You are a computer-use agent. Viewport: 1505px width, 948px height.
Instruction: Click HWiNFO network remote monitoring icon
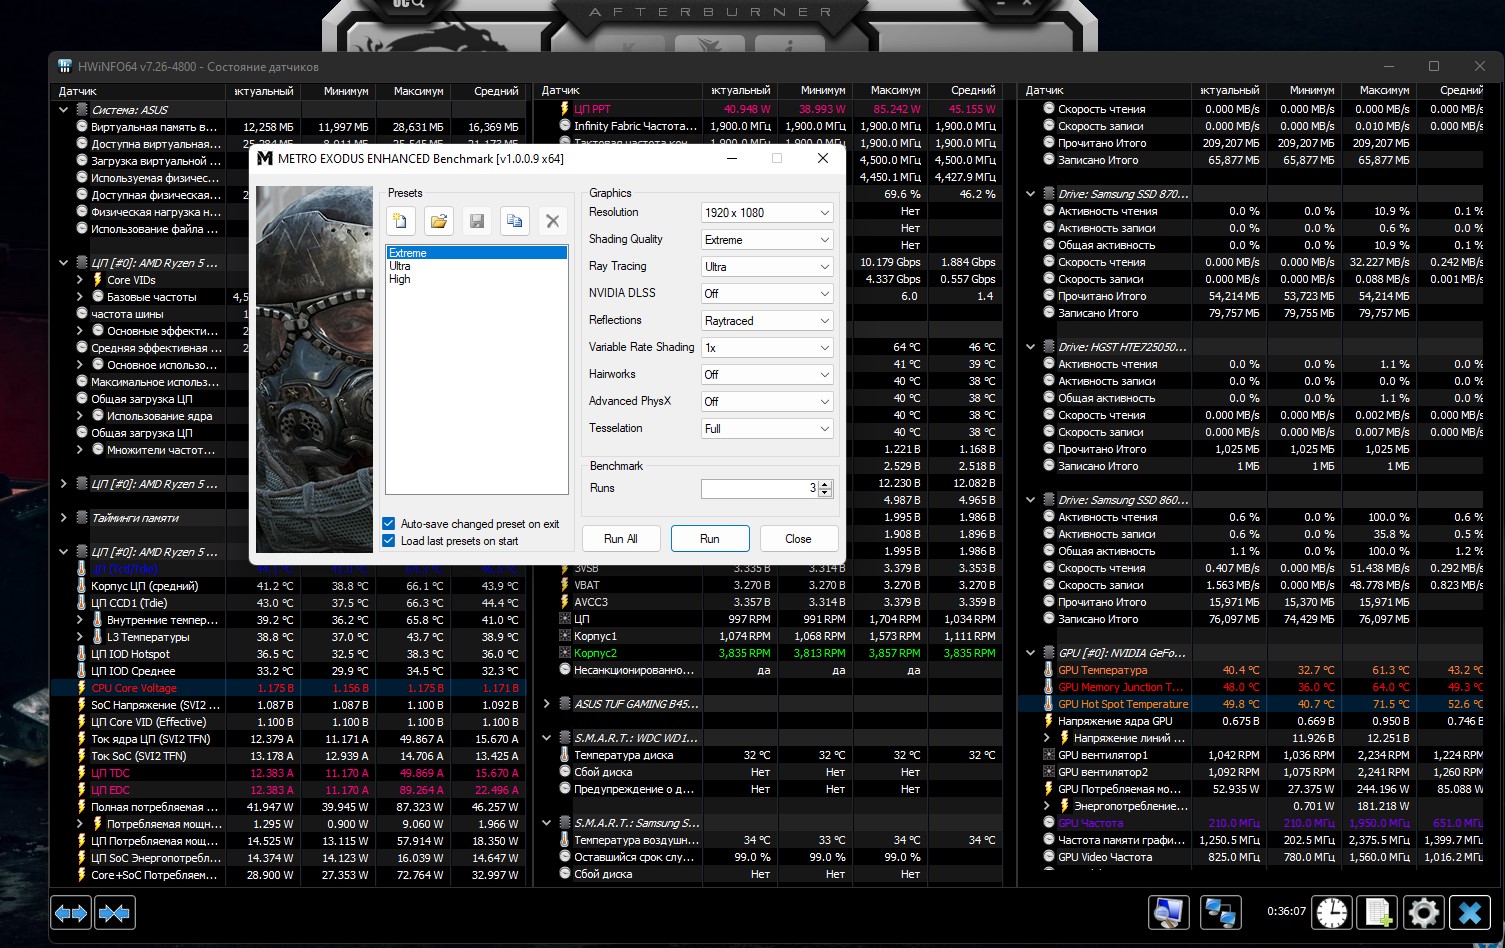point(1221,912)
